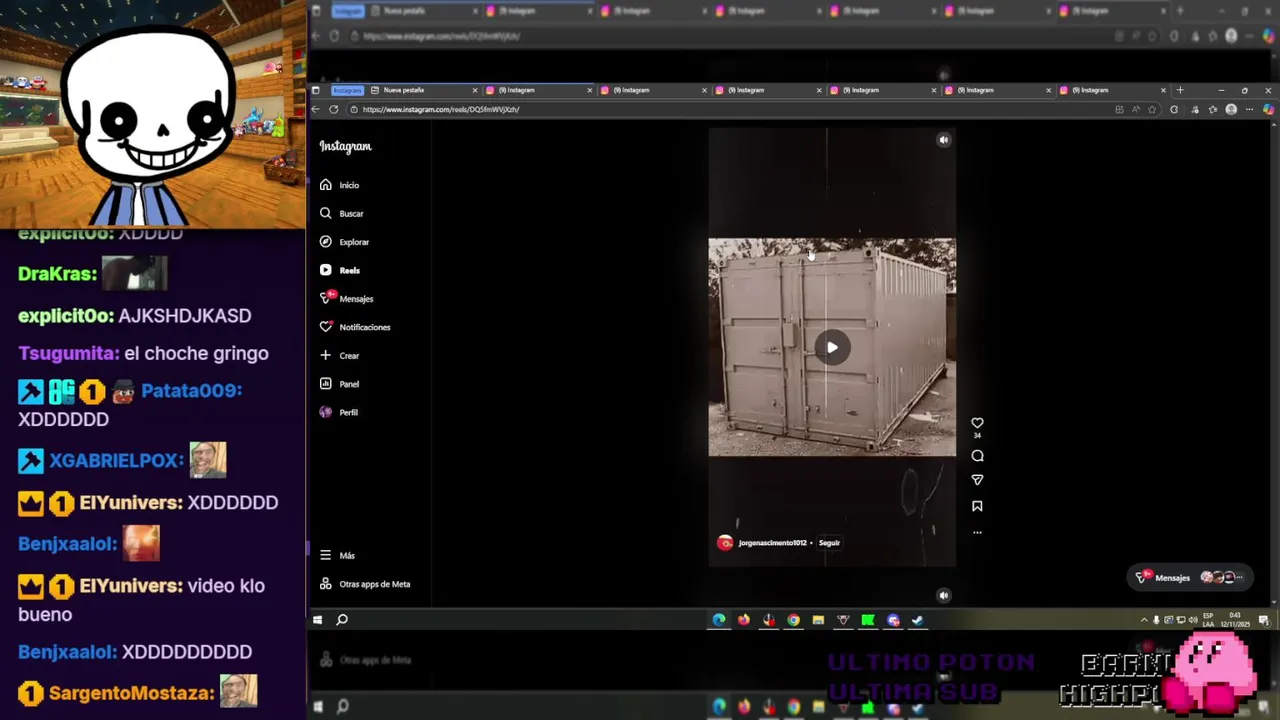Toggle sound icon of the next reel below

pos(943,595)
